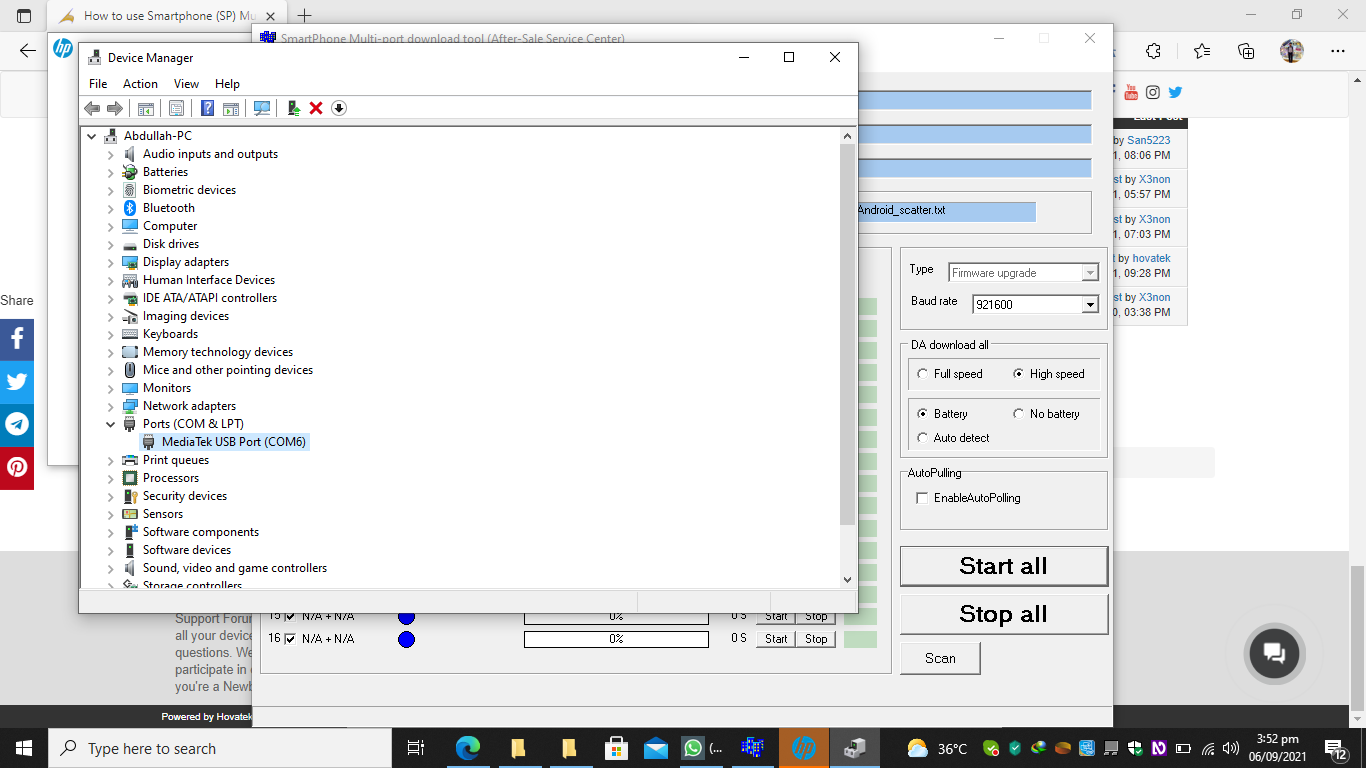Click the progress bar for port 16

616,639
